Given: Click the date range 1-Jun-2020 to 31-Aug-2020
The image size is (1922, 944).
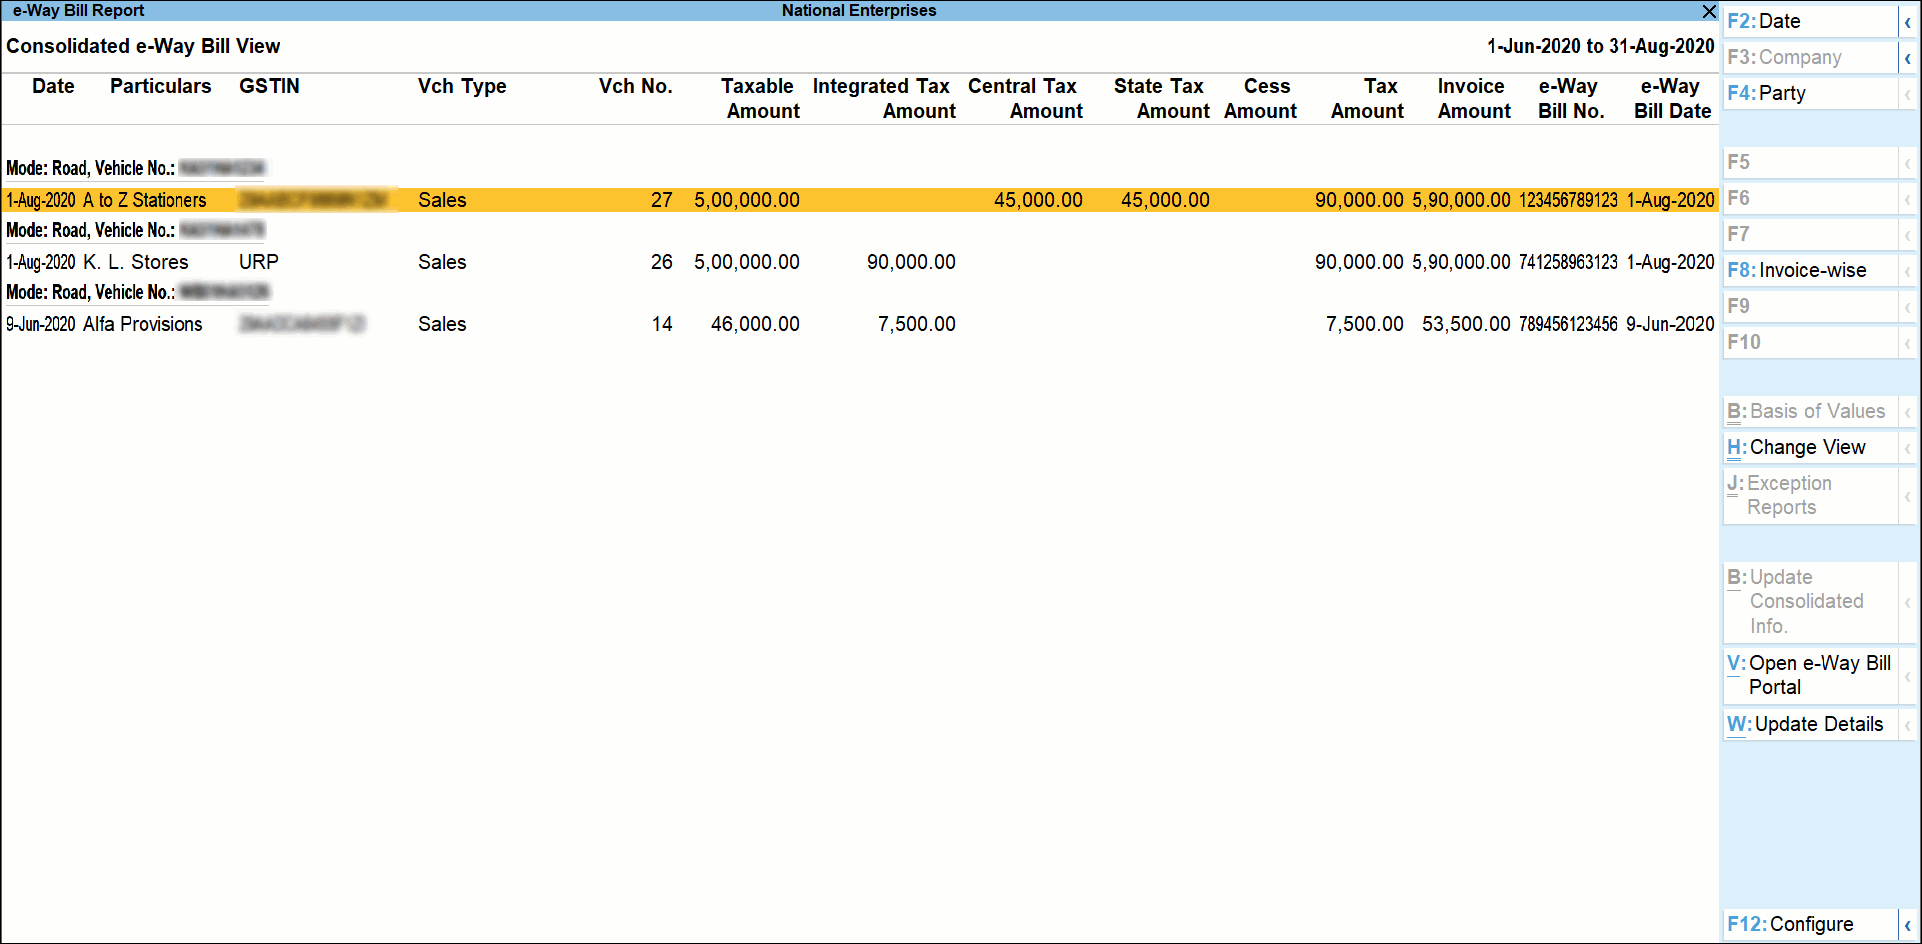Looking at the screenshot, I should click(x=1600, y=46).
